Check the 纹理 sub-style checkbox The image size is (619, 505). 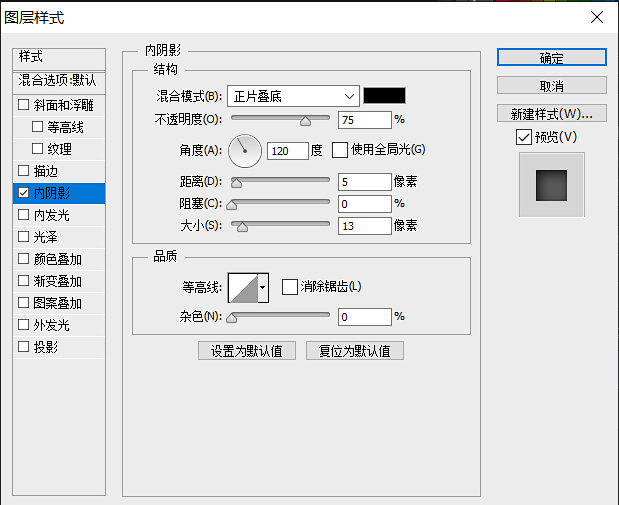coord(37,149)
